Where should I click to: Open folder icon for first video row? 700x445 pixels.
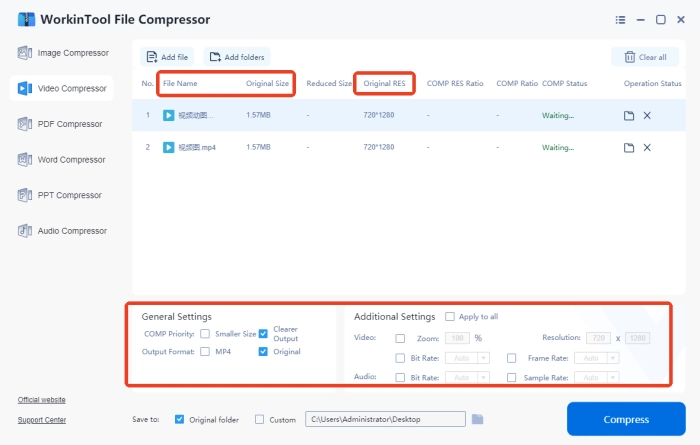629,116
